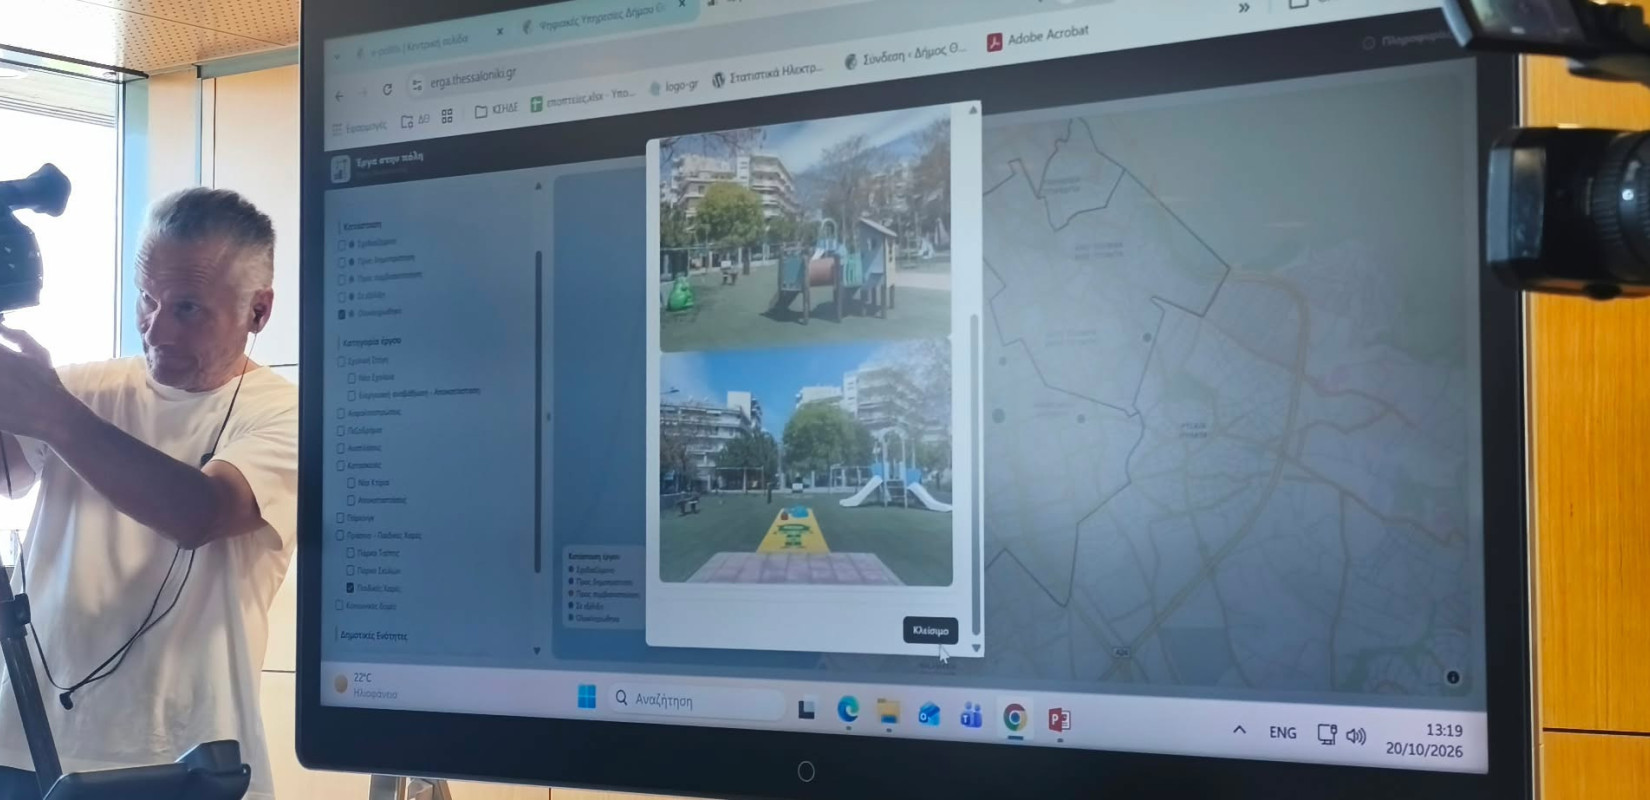
Task: Switch to the first Chrome tab
Action: 428,45
